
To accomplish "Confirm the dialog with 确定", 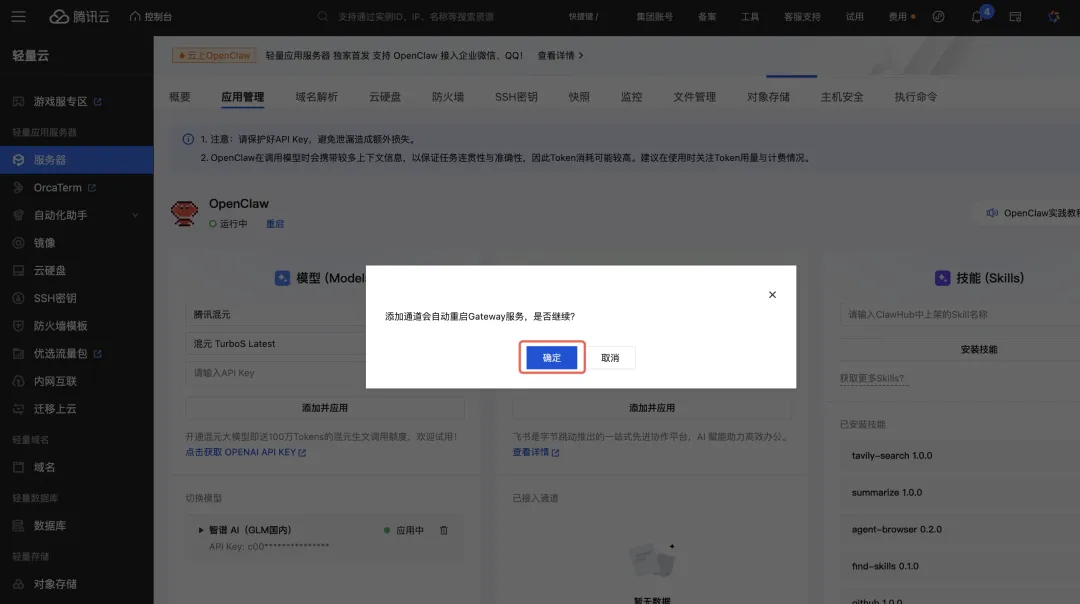I will click(552, 357).
